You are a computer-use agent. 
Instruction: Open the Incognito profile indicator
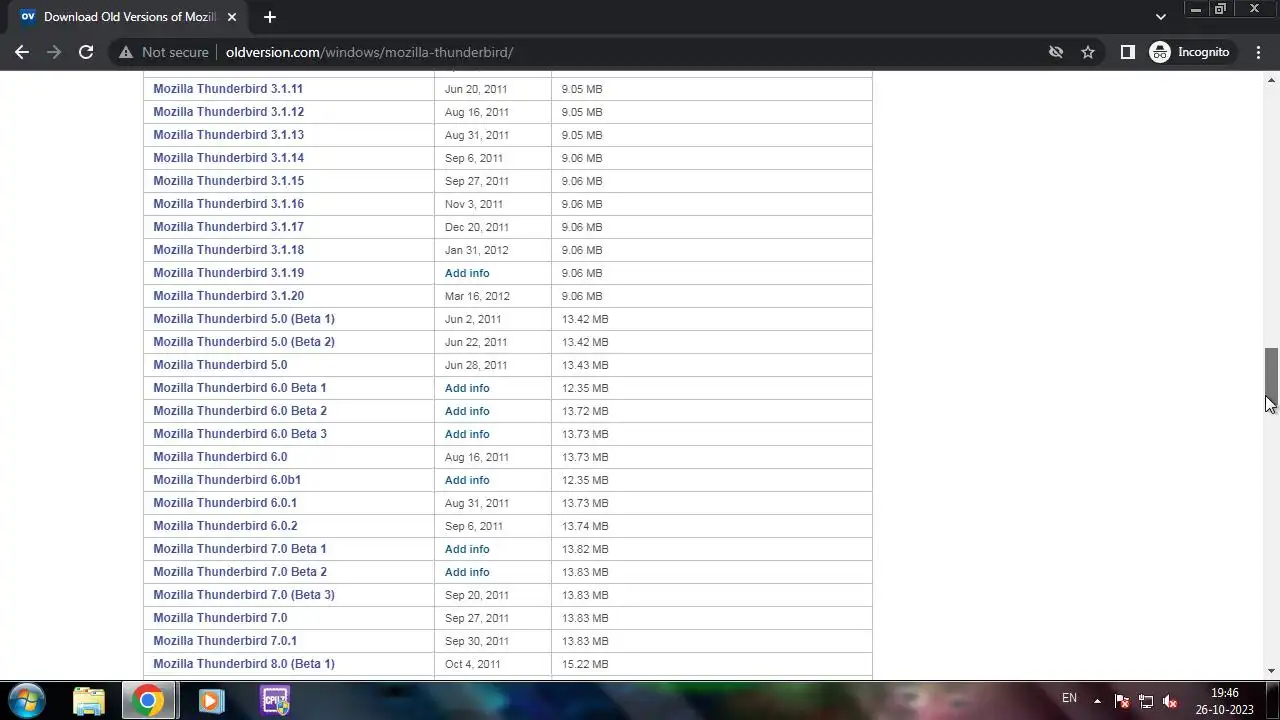1191,52
